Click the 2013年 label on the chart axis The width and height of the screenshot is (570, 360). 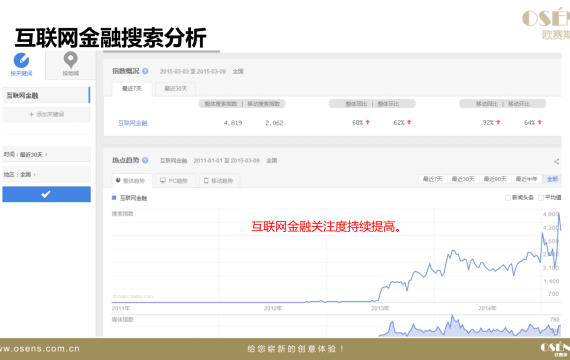point(380,308)
